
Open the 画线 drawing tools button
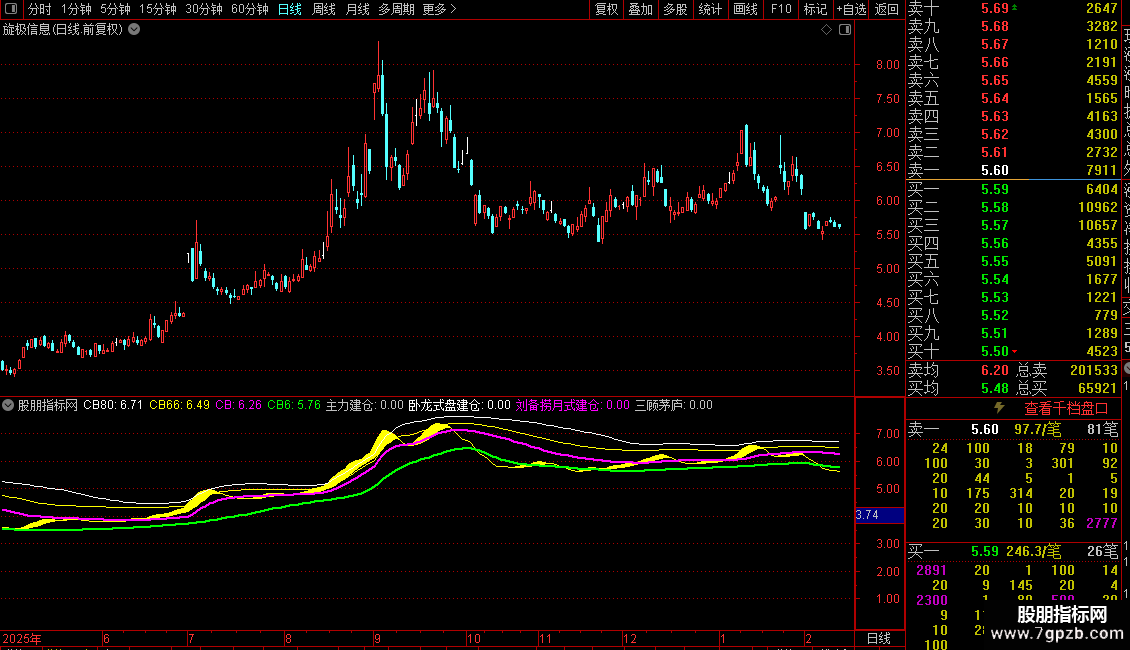pyautogui.click(x=745, y=9)
